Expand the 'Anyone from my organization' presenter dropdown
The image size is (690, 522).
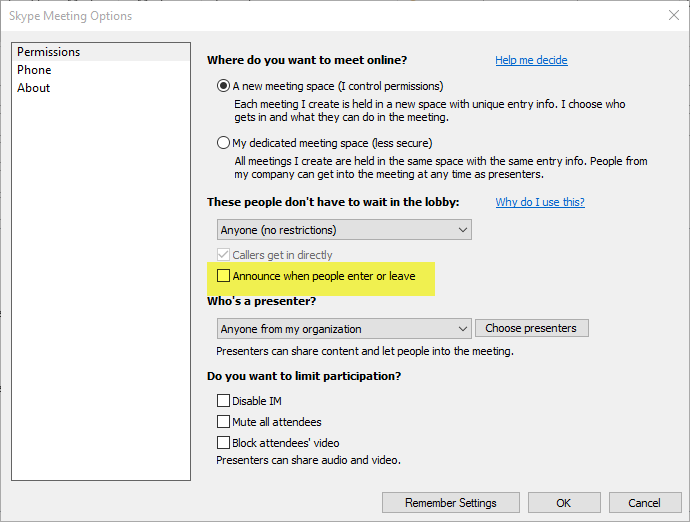tap(344, 328)
